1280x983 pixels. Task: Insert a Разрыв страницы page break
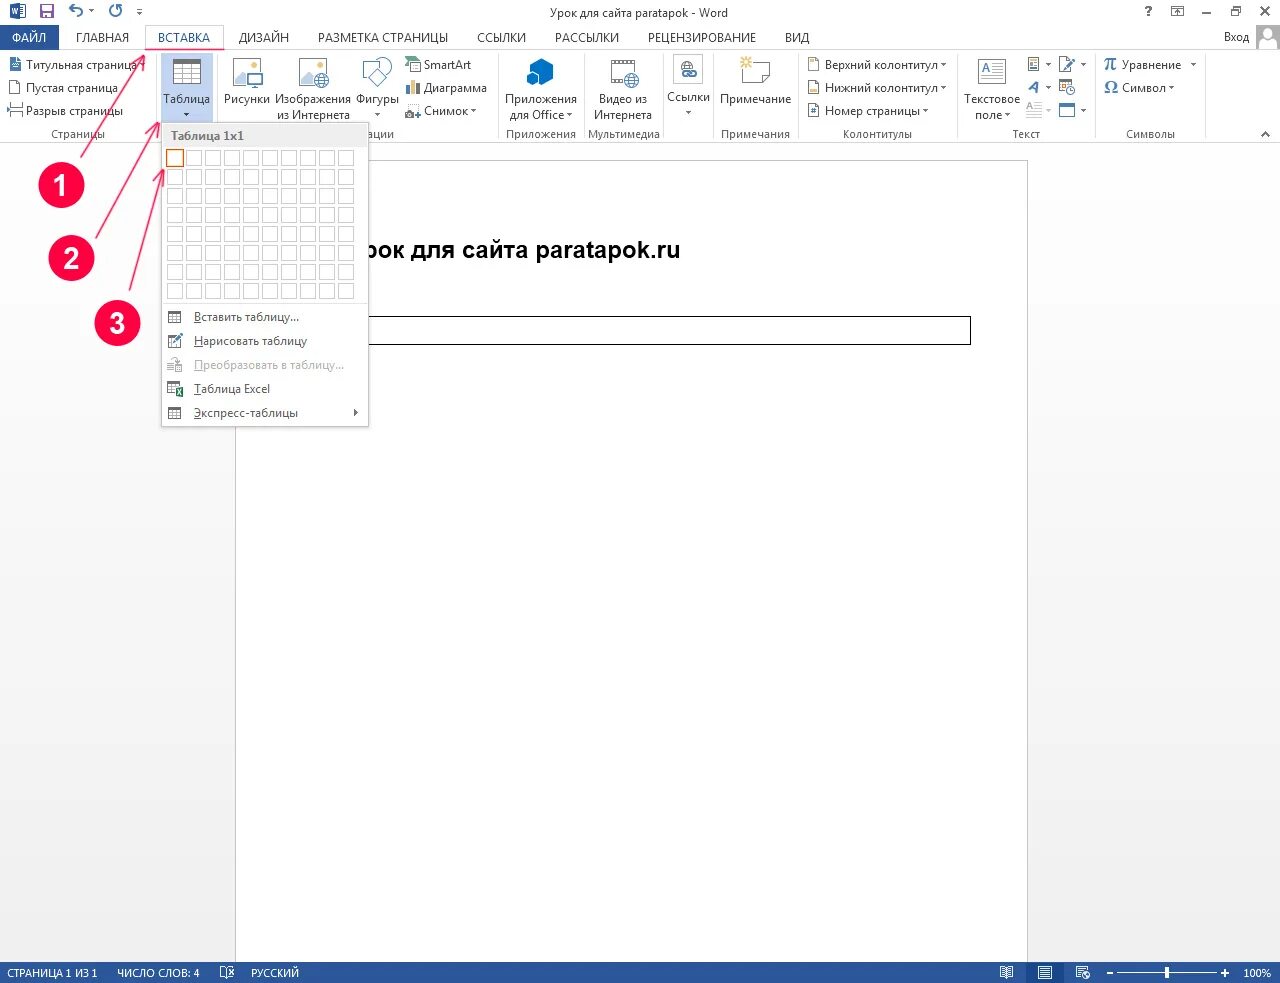coord(65,110)
